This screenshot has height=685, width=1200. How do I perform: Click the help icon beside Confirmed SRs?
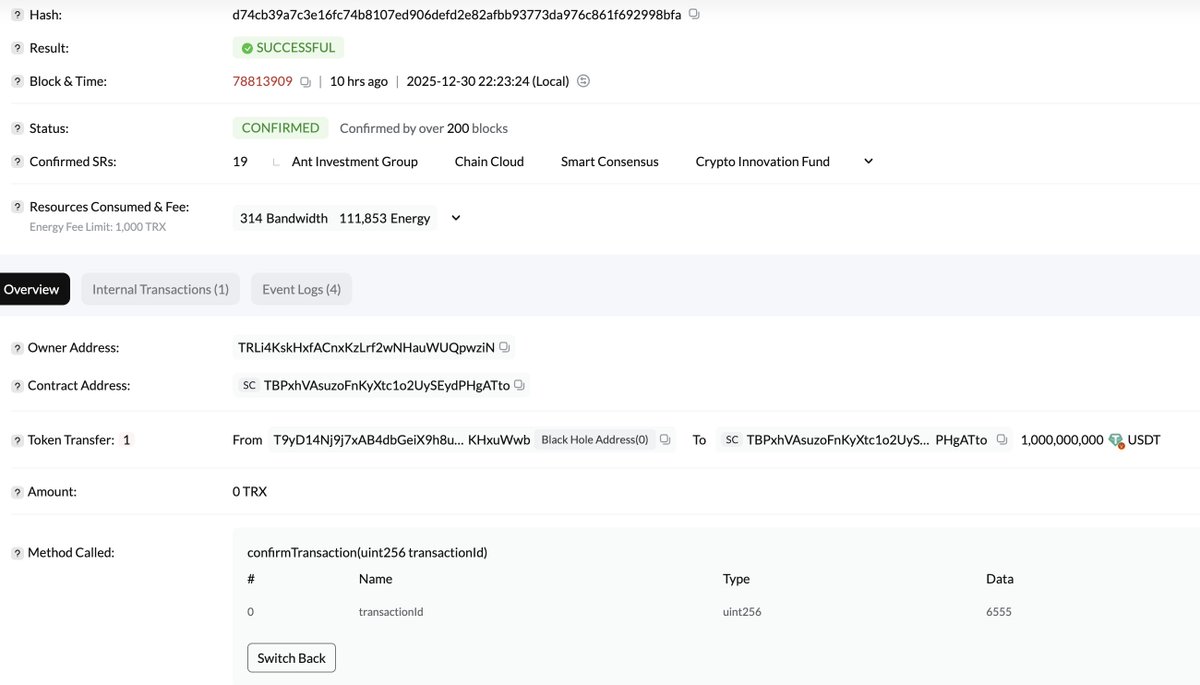pyautogui.click(x=17, y=162)
